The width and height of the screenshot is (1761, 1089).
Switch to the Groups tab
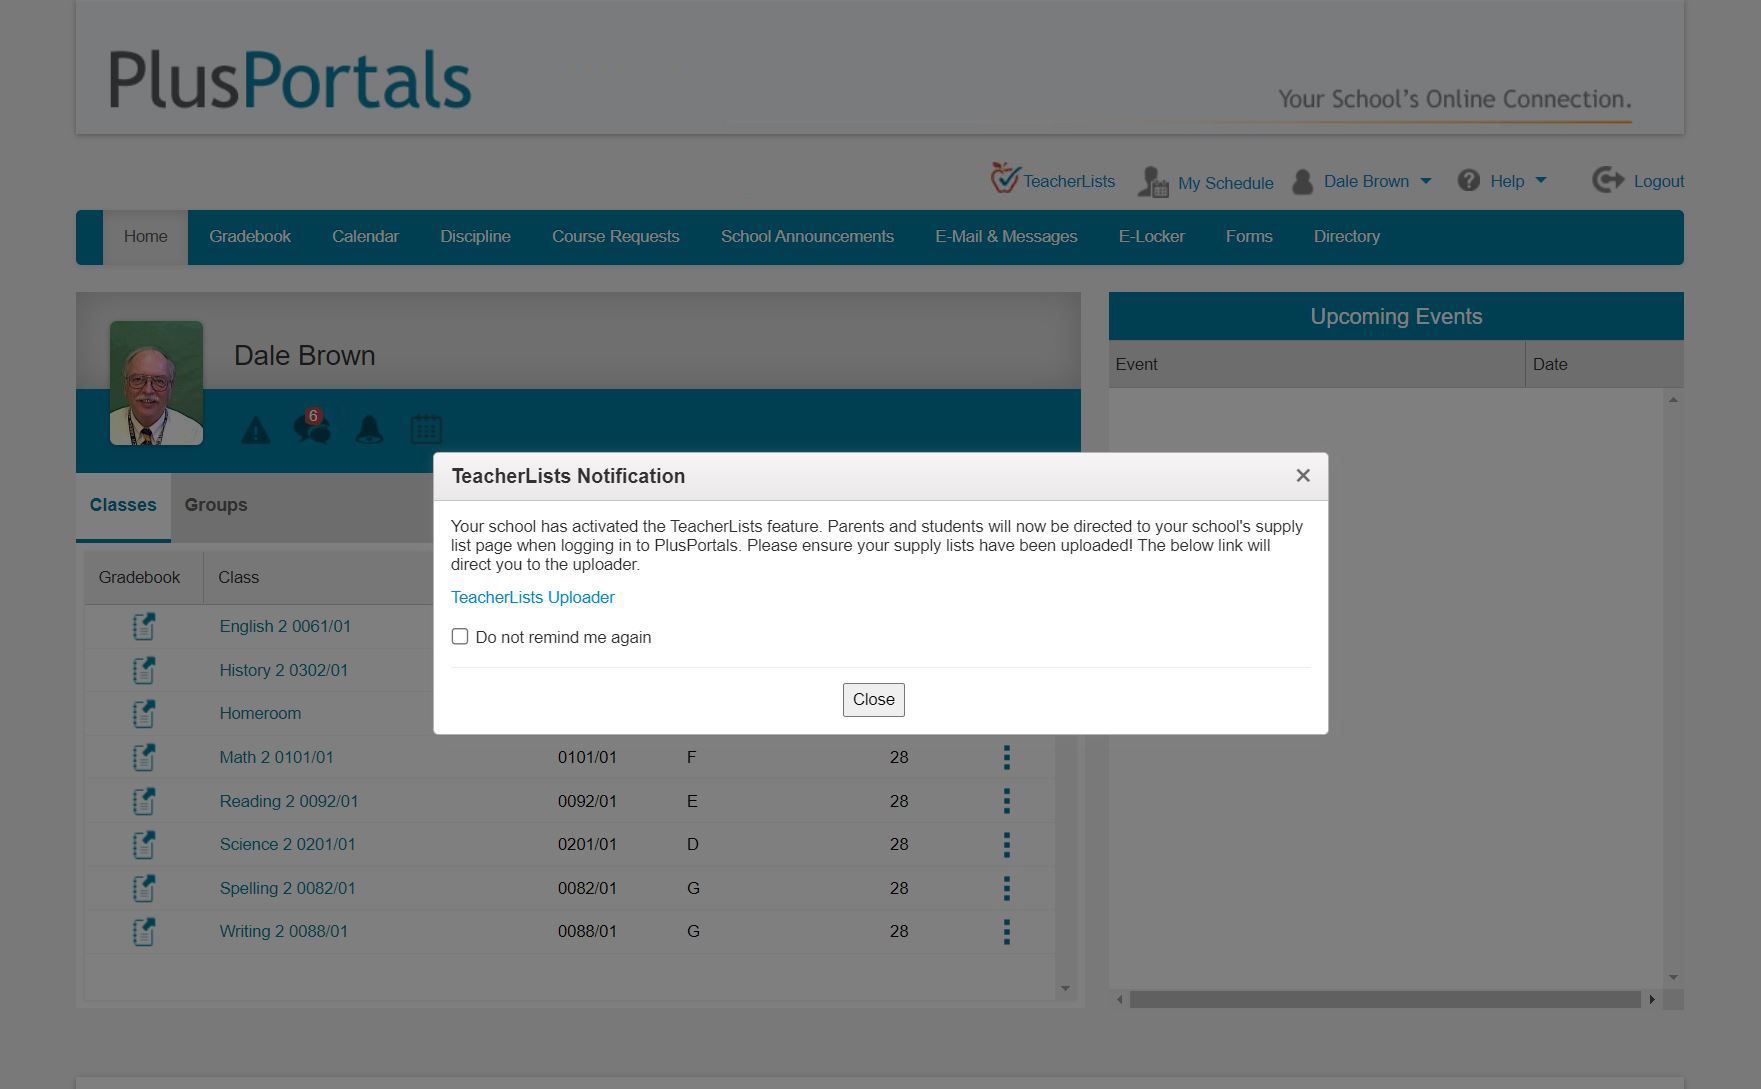pyautogui.click(x=216, y=506)
